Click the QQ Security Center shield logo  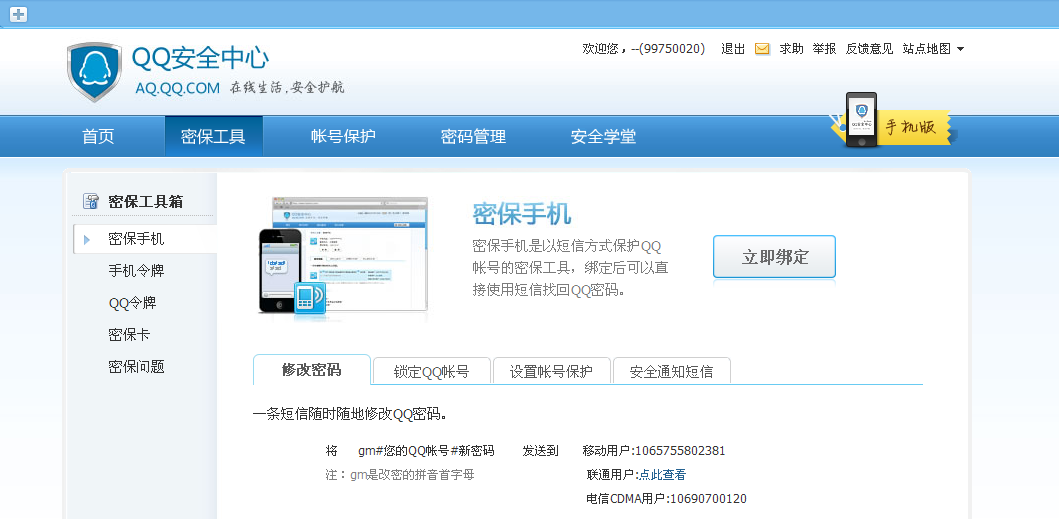pyautogui.click(x=95, y=72)
